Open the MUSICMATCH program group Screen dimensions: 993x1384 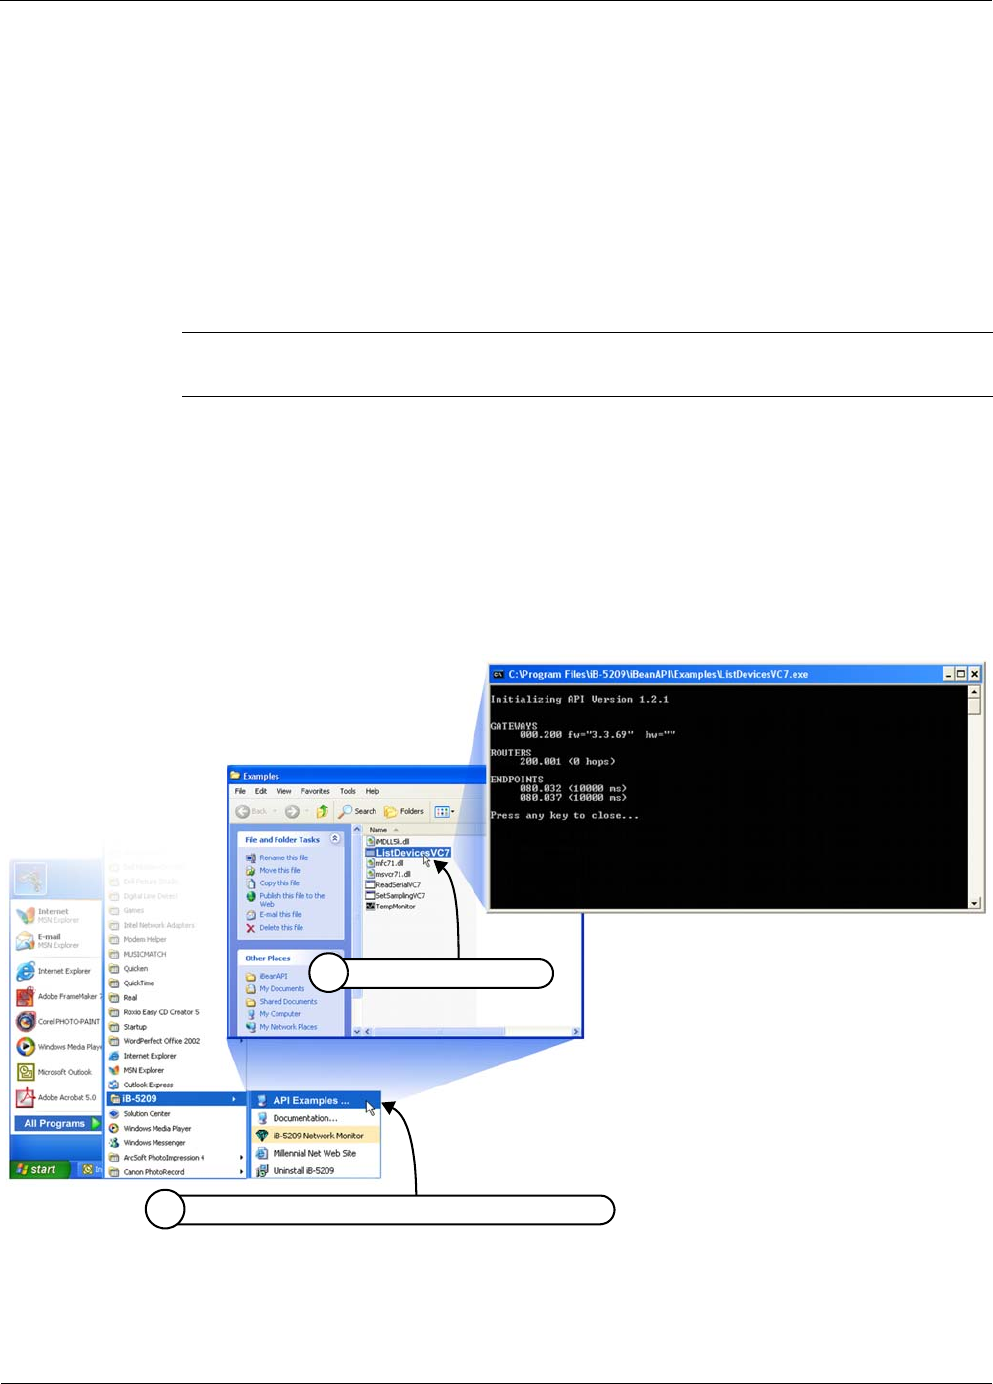pos(138,954)
